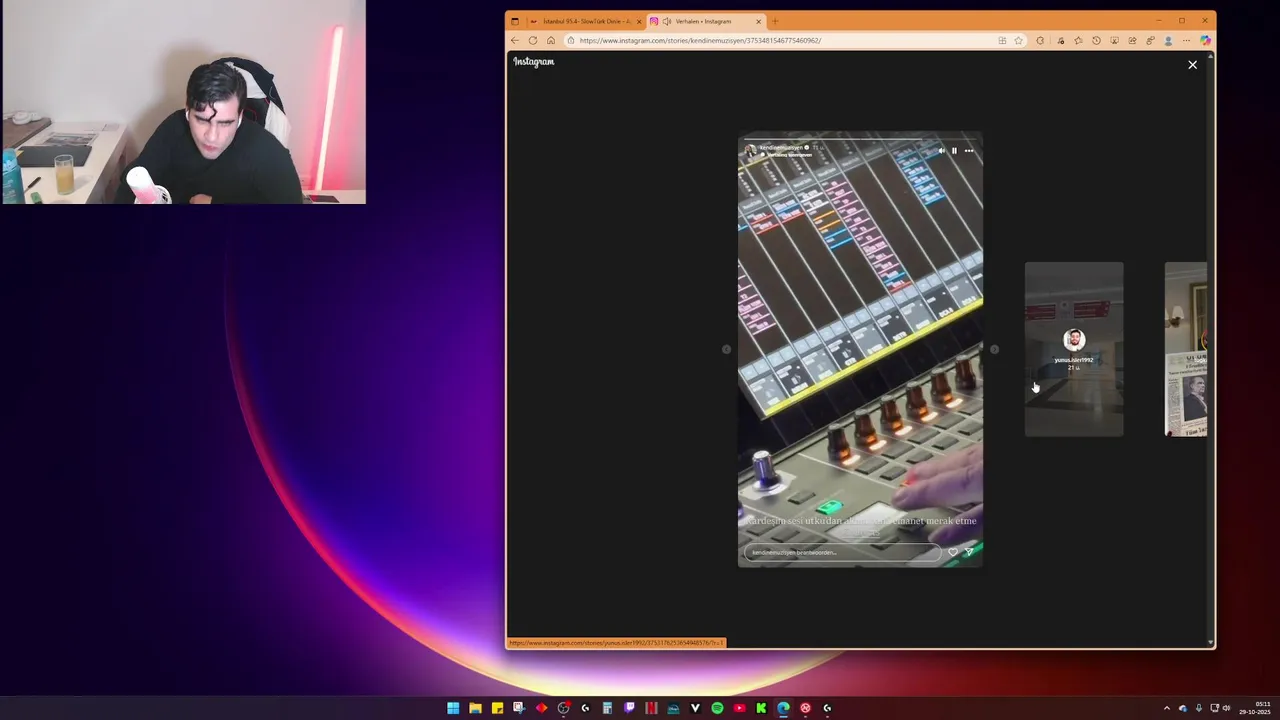Open the tab actions menu icon
The width and height of the screenshot is (1280, 720).
point(515,21)
